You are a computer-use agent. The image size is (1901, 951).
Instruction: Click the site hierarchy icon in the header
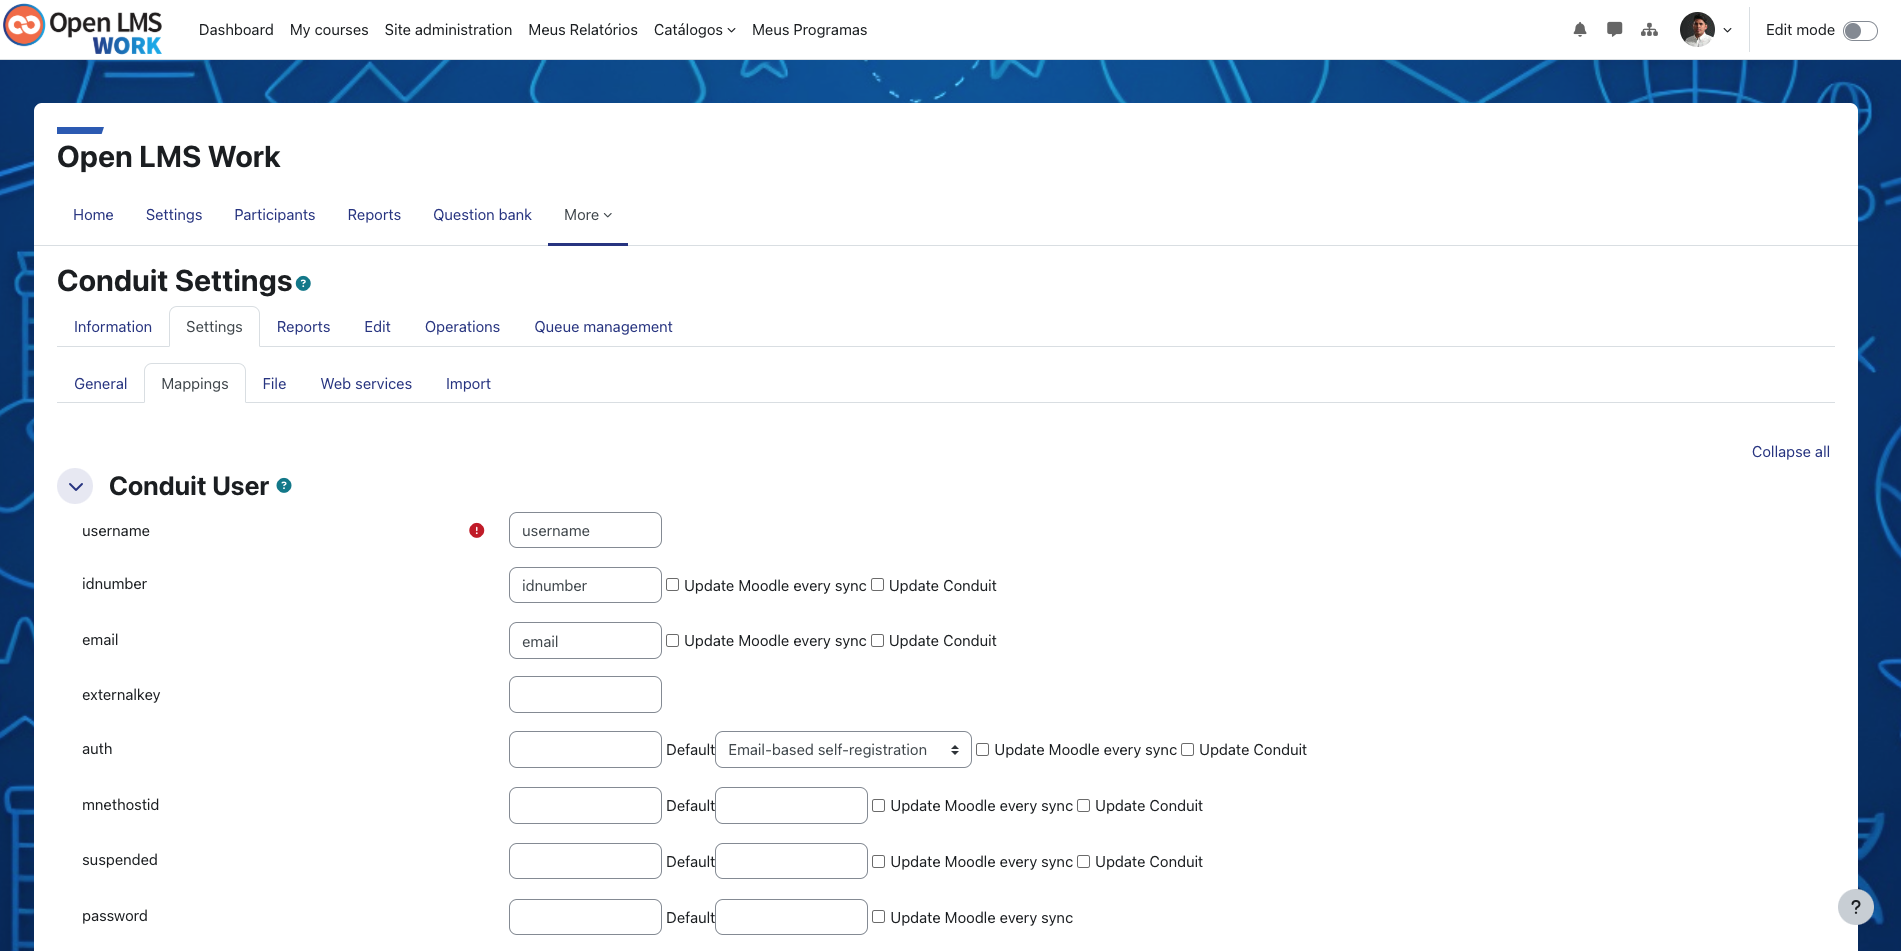tap(1649, 29)
